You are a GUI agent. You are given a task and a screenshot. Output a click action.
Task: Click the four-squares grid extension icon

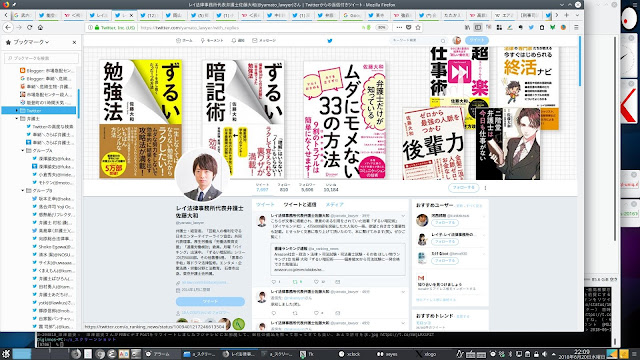click(499, 27)
